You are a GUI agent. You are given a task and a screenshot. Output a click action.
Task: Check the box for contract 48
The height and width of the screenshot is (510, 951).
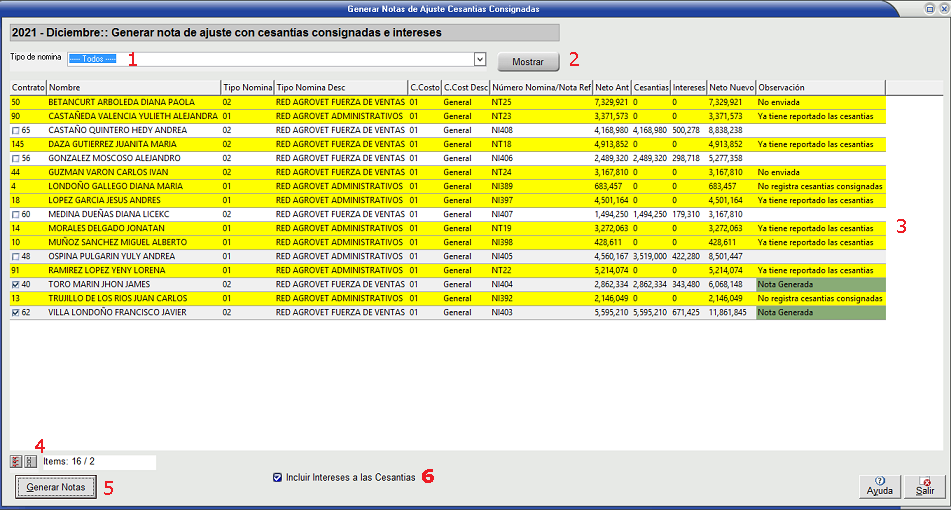15,256
